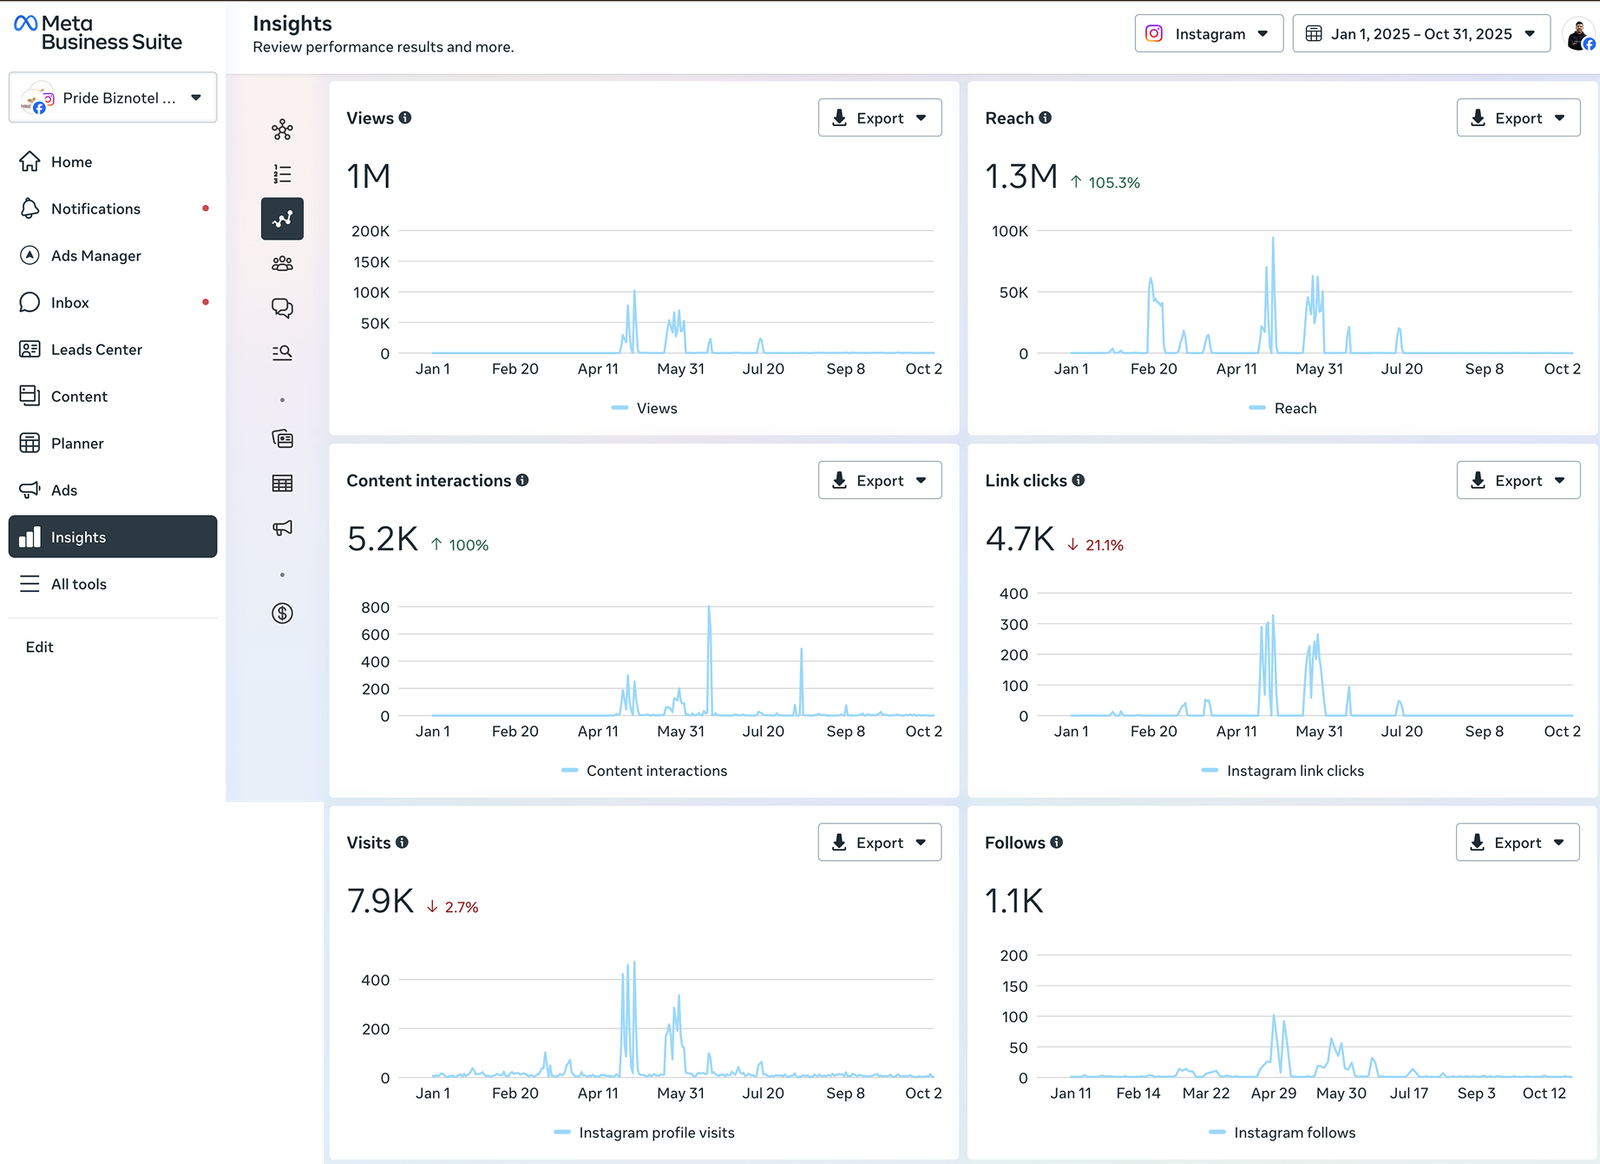Open the Instagram platform dropdown
Screen dimensions: 1600x1164
point(1208,34)
